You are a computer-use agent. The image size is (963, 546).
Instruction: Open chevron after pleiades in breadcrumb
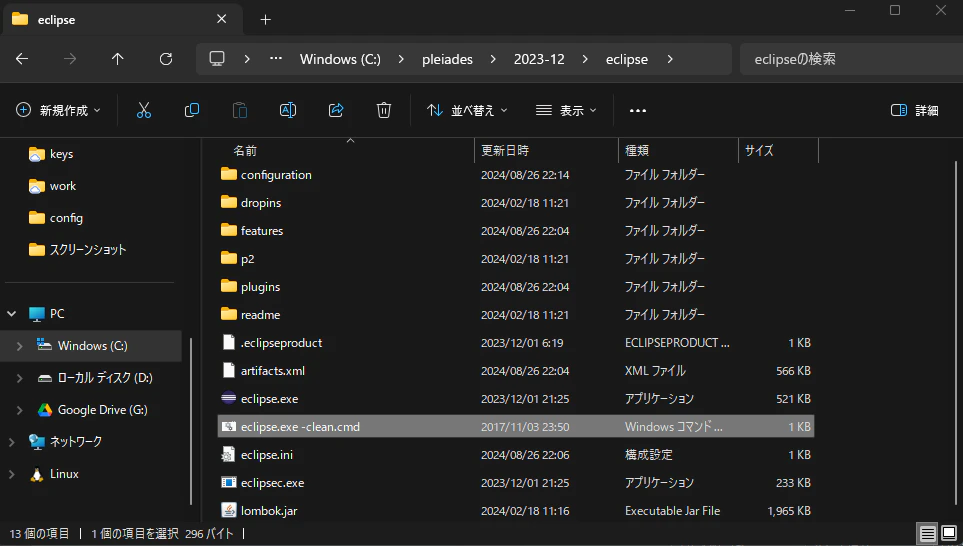click(x=493, y=59)
